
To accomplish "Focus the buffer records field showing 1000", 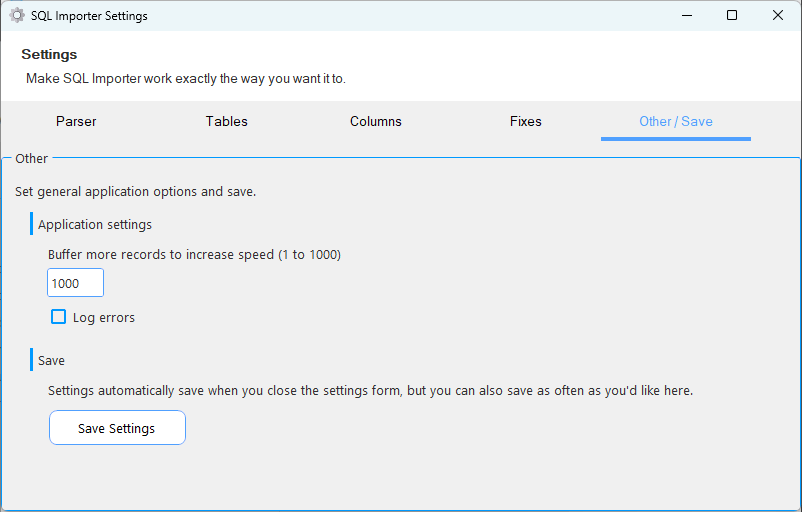I will [x=75, y=283].
